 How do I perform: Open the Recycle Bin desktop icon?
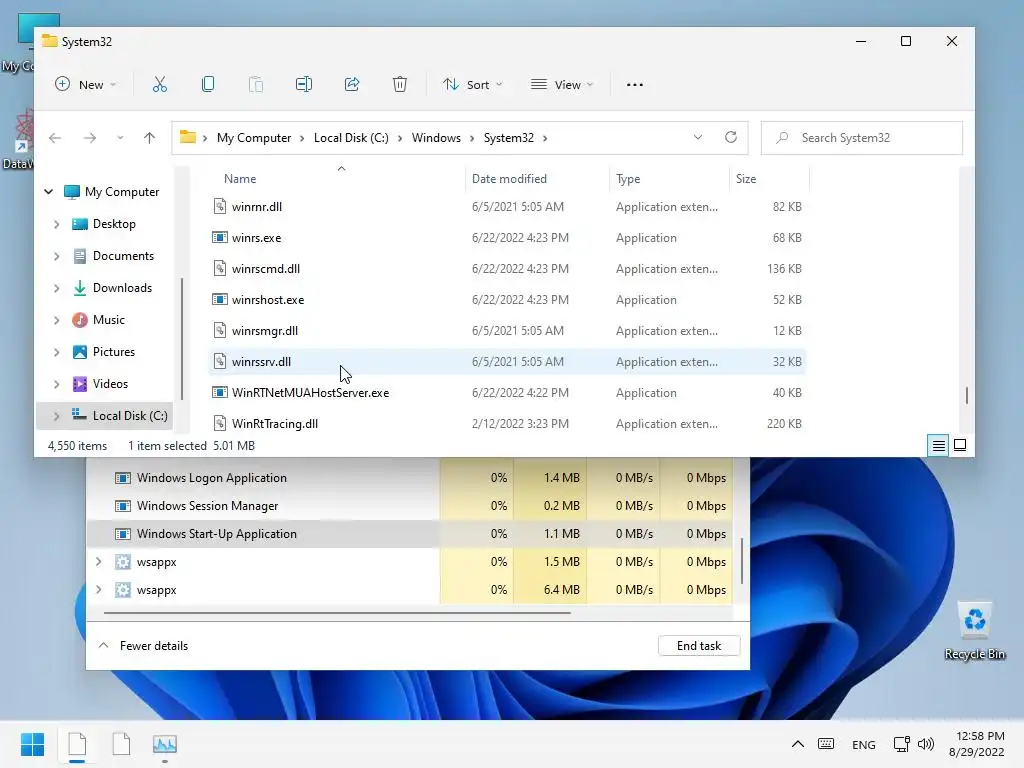[974, 630]
